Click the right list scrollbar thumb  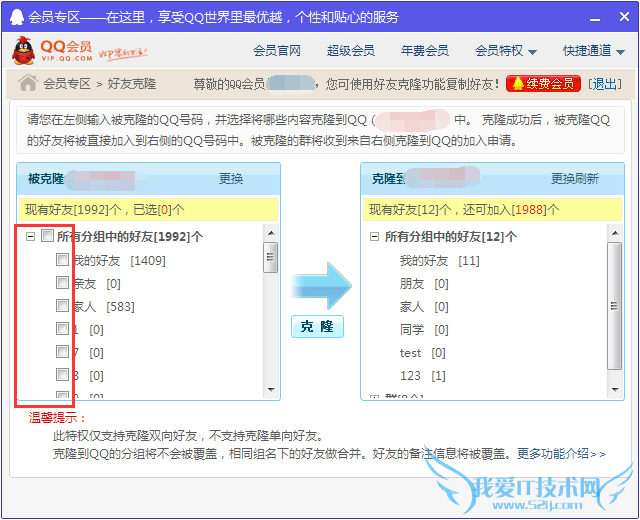(615, 306)
